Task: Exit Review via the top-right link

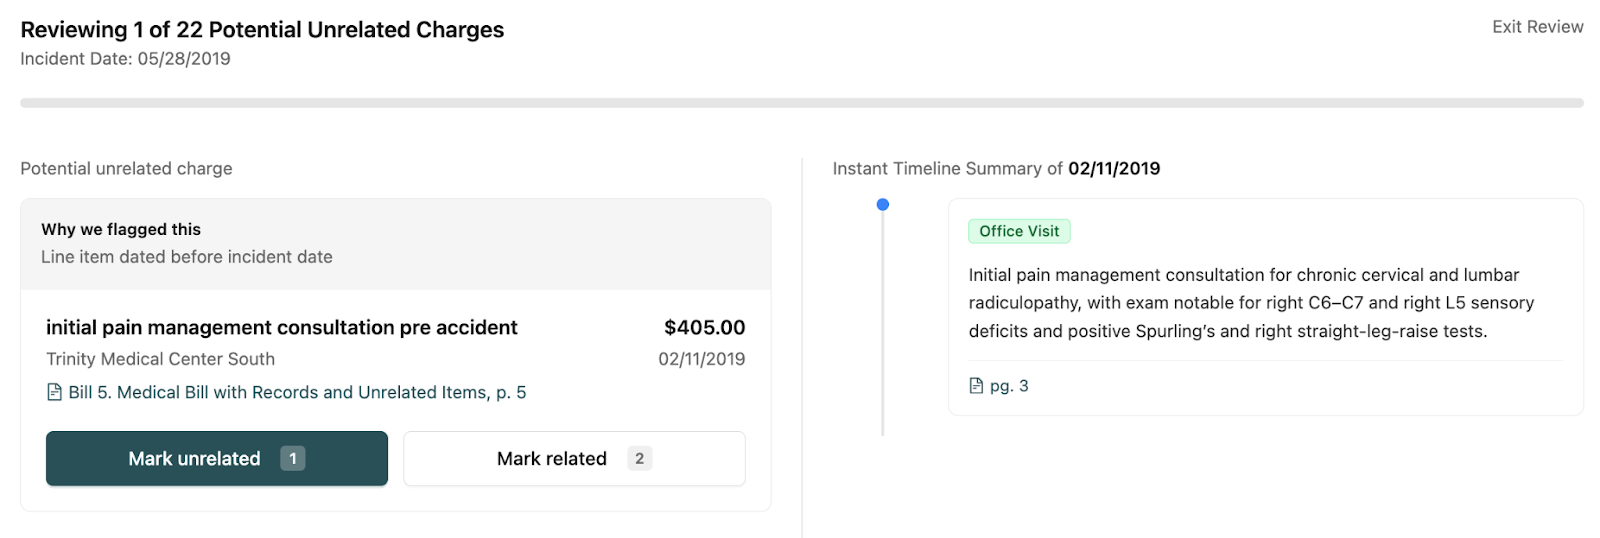Action: [1537, 27]
